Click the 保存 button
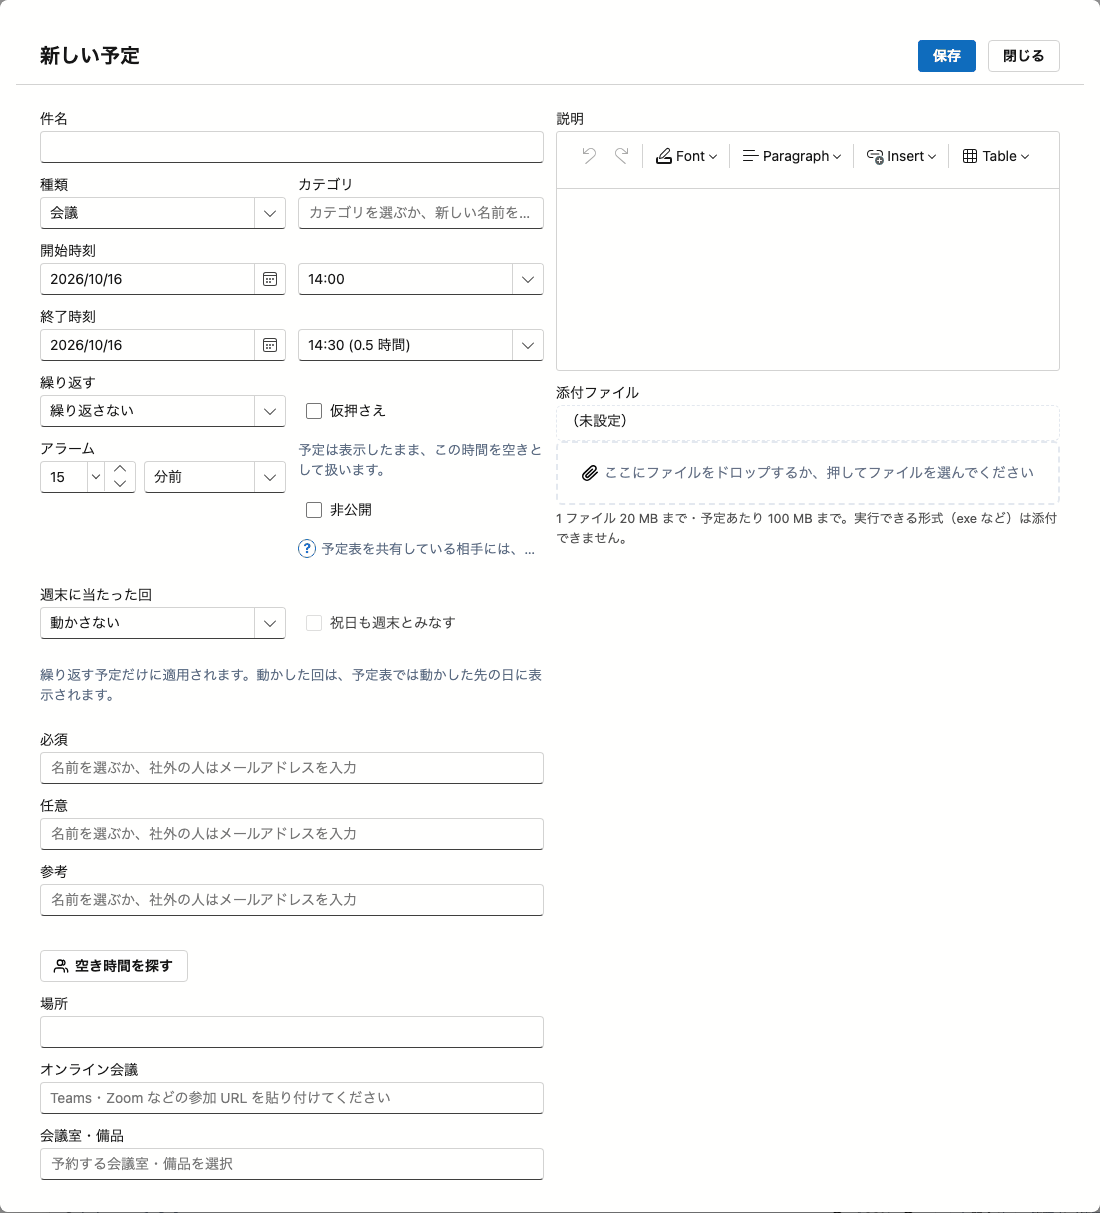Viewport: 1100px width, 1213px height. 947,56
